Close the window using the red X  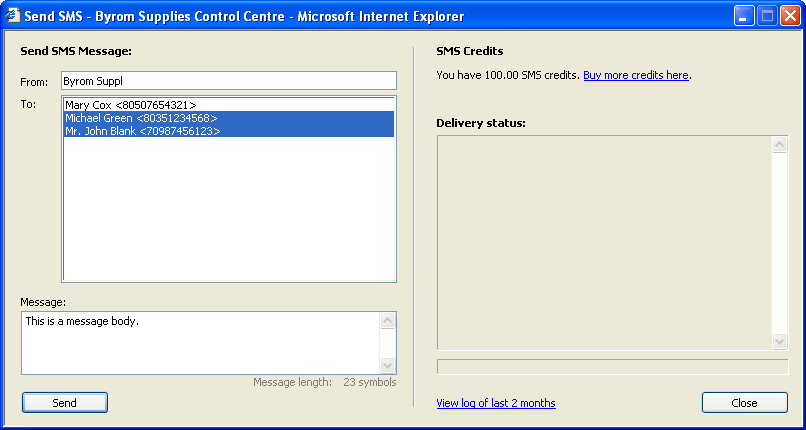pos(789,16)
